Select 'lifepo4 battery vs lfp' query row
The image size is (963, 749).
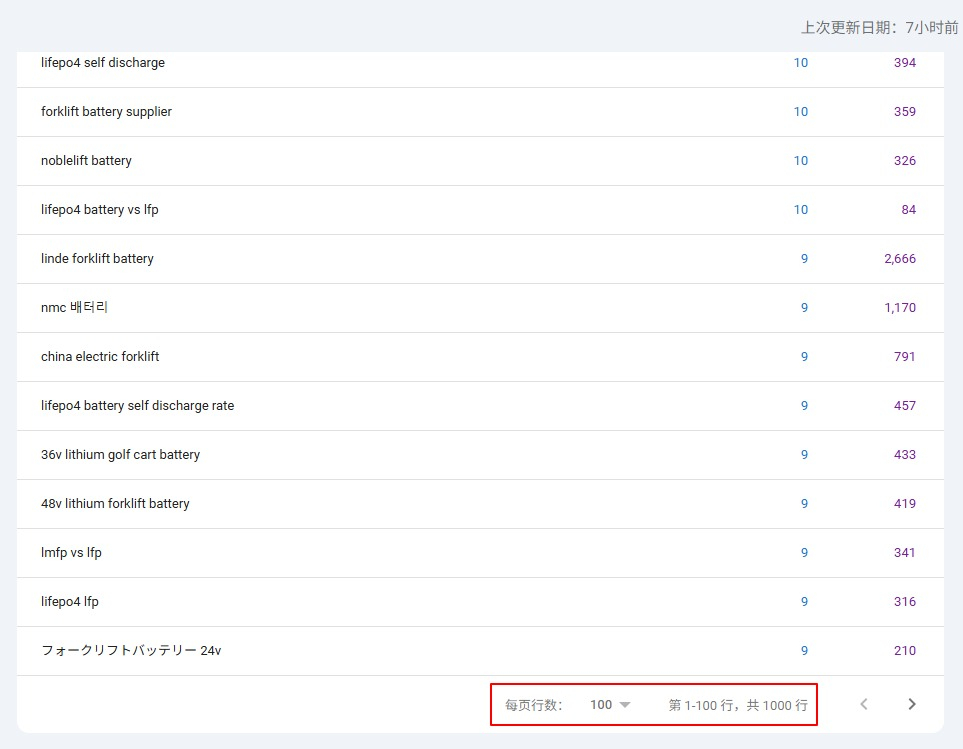pos(100,210)
